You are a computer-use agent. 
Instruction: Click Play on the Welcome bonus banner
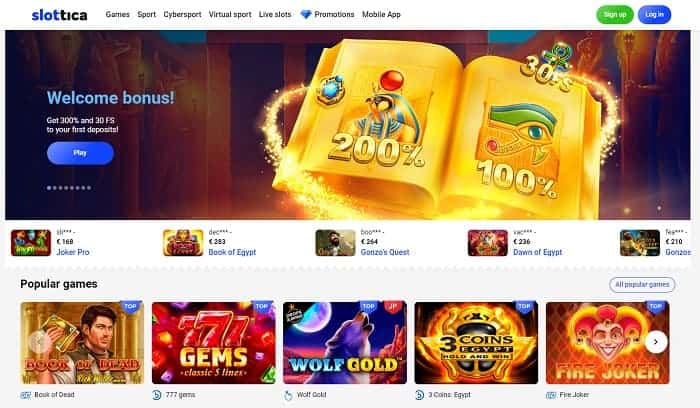80,153
